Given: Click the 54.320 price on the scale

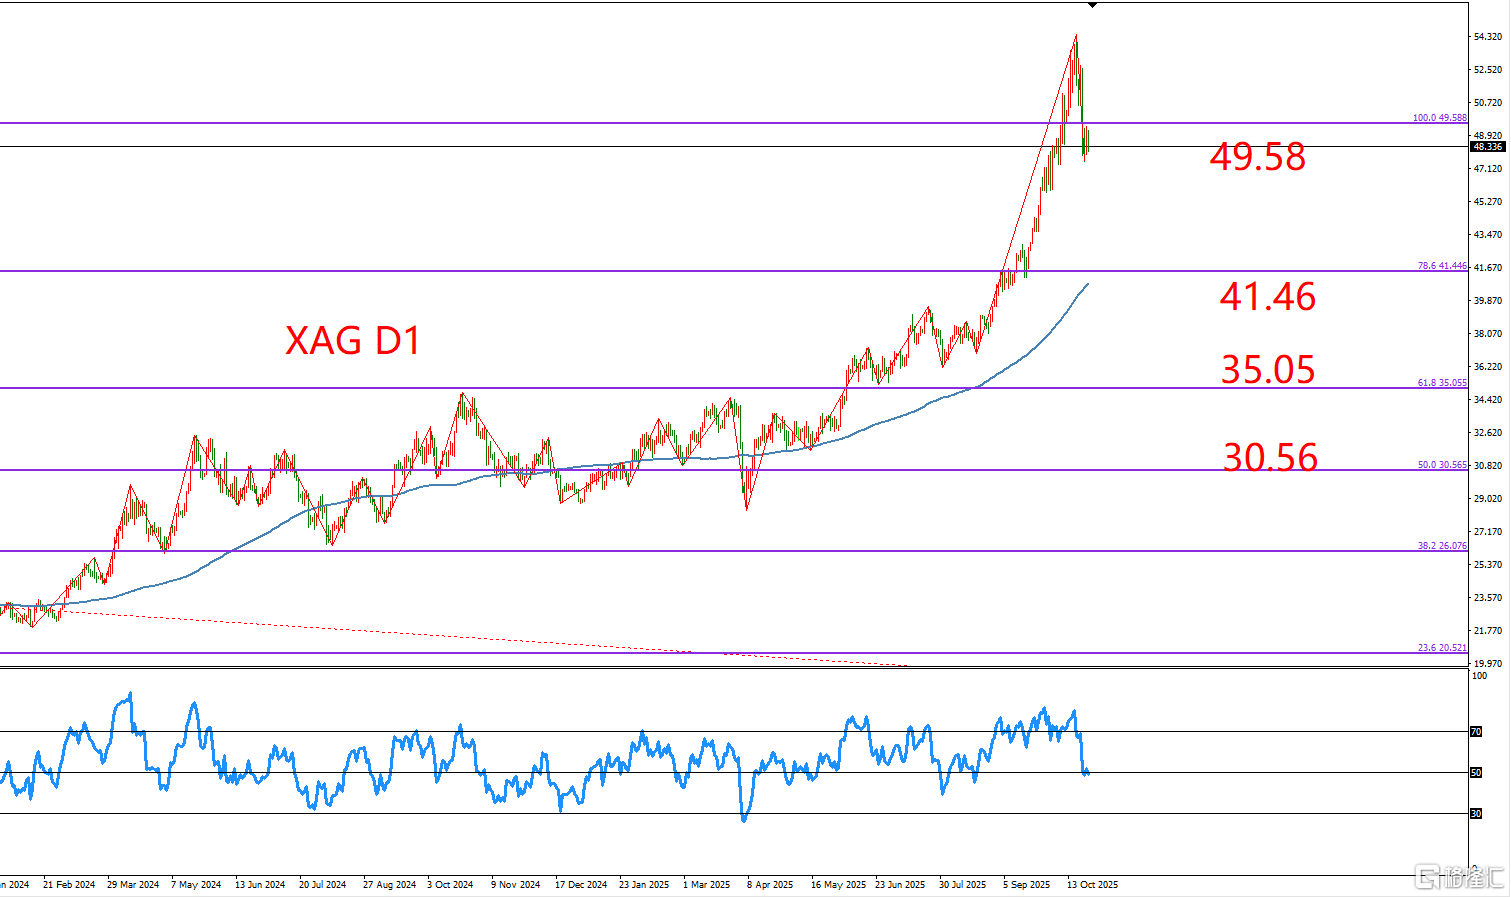Looking at the screenshot, I should [1487, 37].
